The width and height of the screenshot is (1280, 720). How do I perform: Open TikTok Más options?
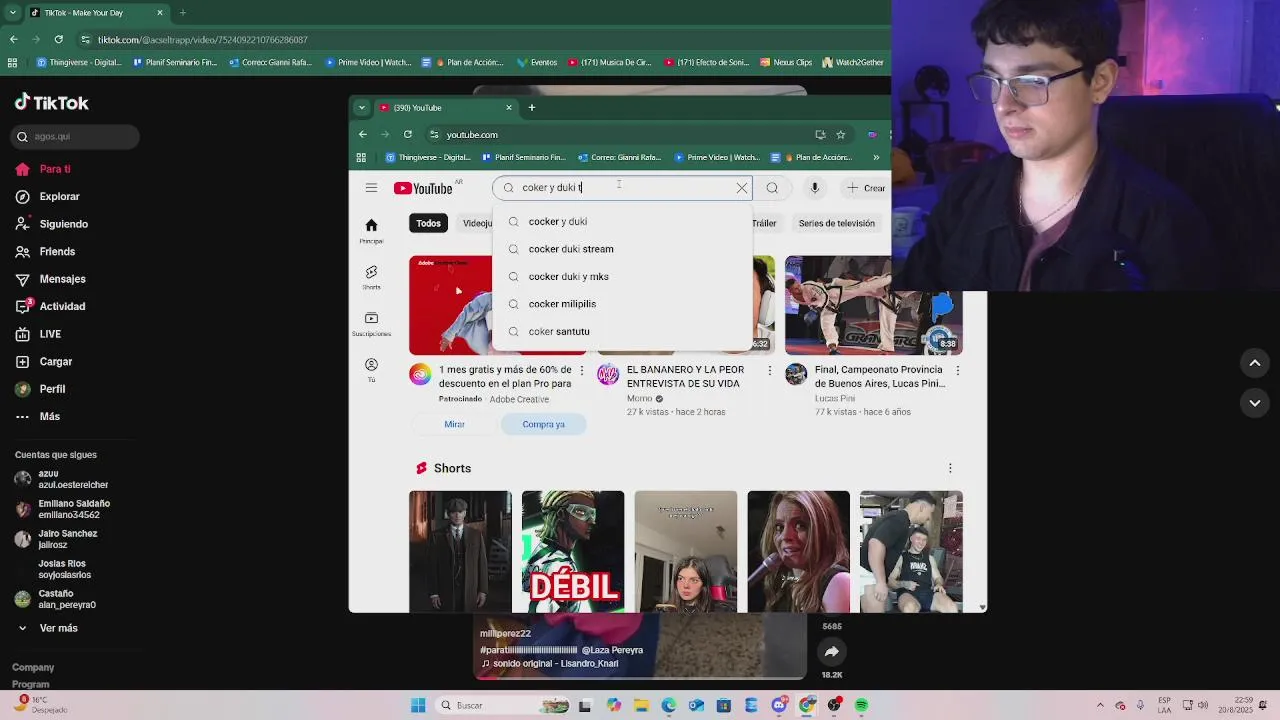tap(37, 417)
